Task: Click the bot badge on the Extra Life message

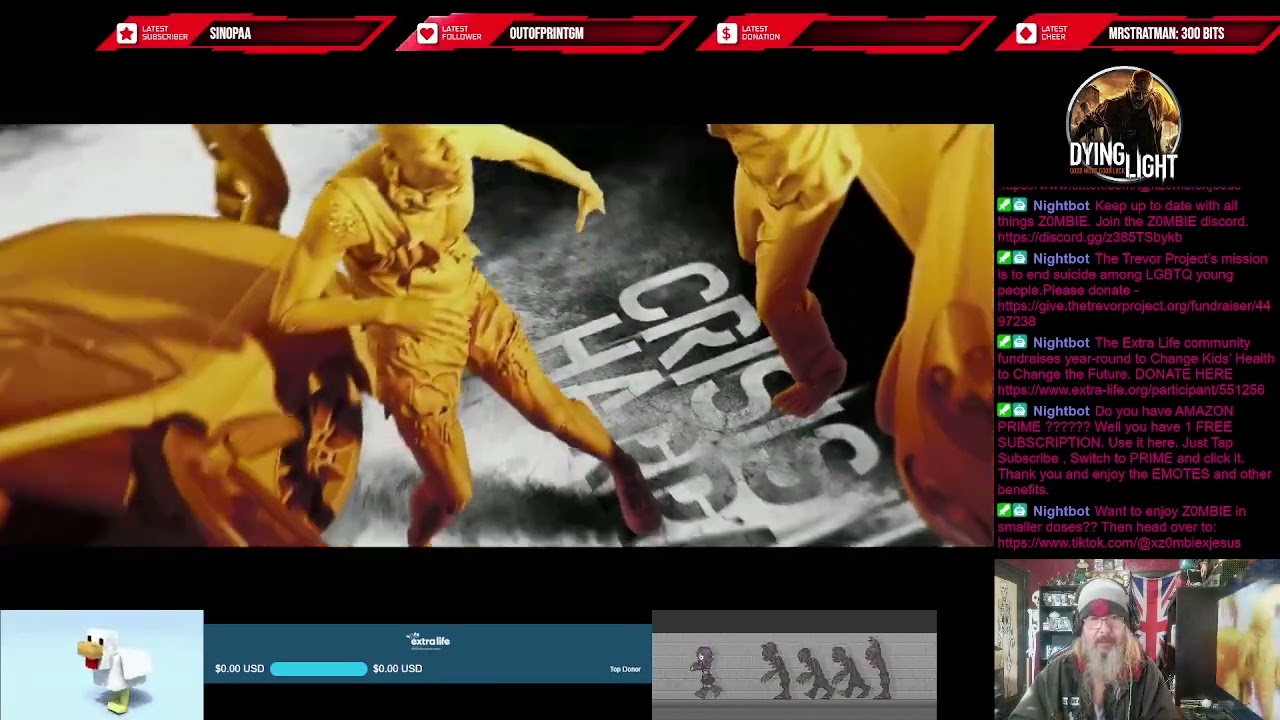Action: click(1020, 343)
